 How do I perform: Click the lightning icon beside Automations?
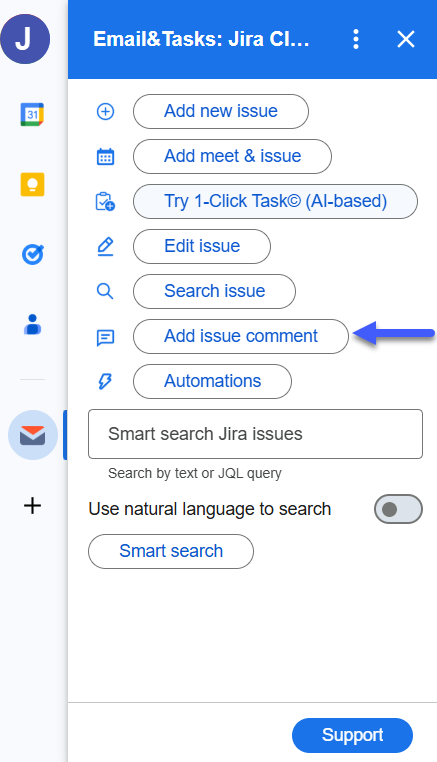point(105,381)
